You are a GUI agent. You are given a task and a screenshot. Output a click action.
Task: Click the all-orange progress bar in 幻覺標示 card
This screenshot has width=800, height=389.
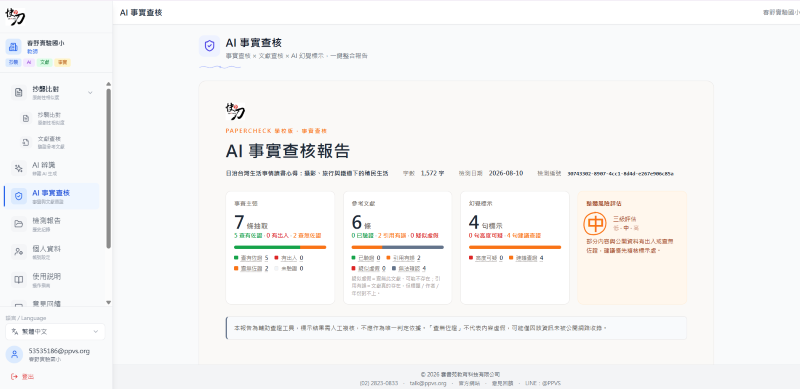pyautogui.click(x=515, y=247)
